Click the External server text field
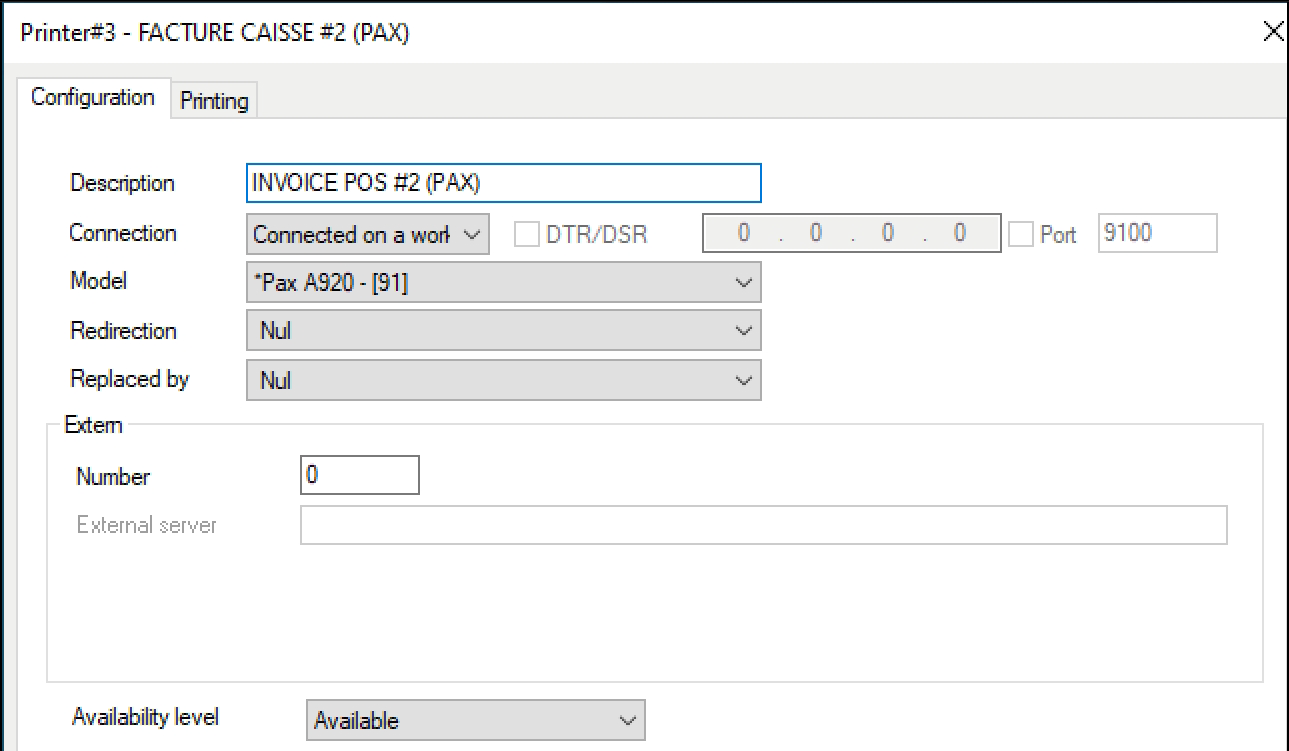 coord(763,525)
